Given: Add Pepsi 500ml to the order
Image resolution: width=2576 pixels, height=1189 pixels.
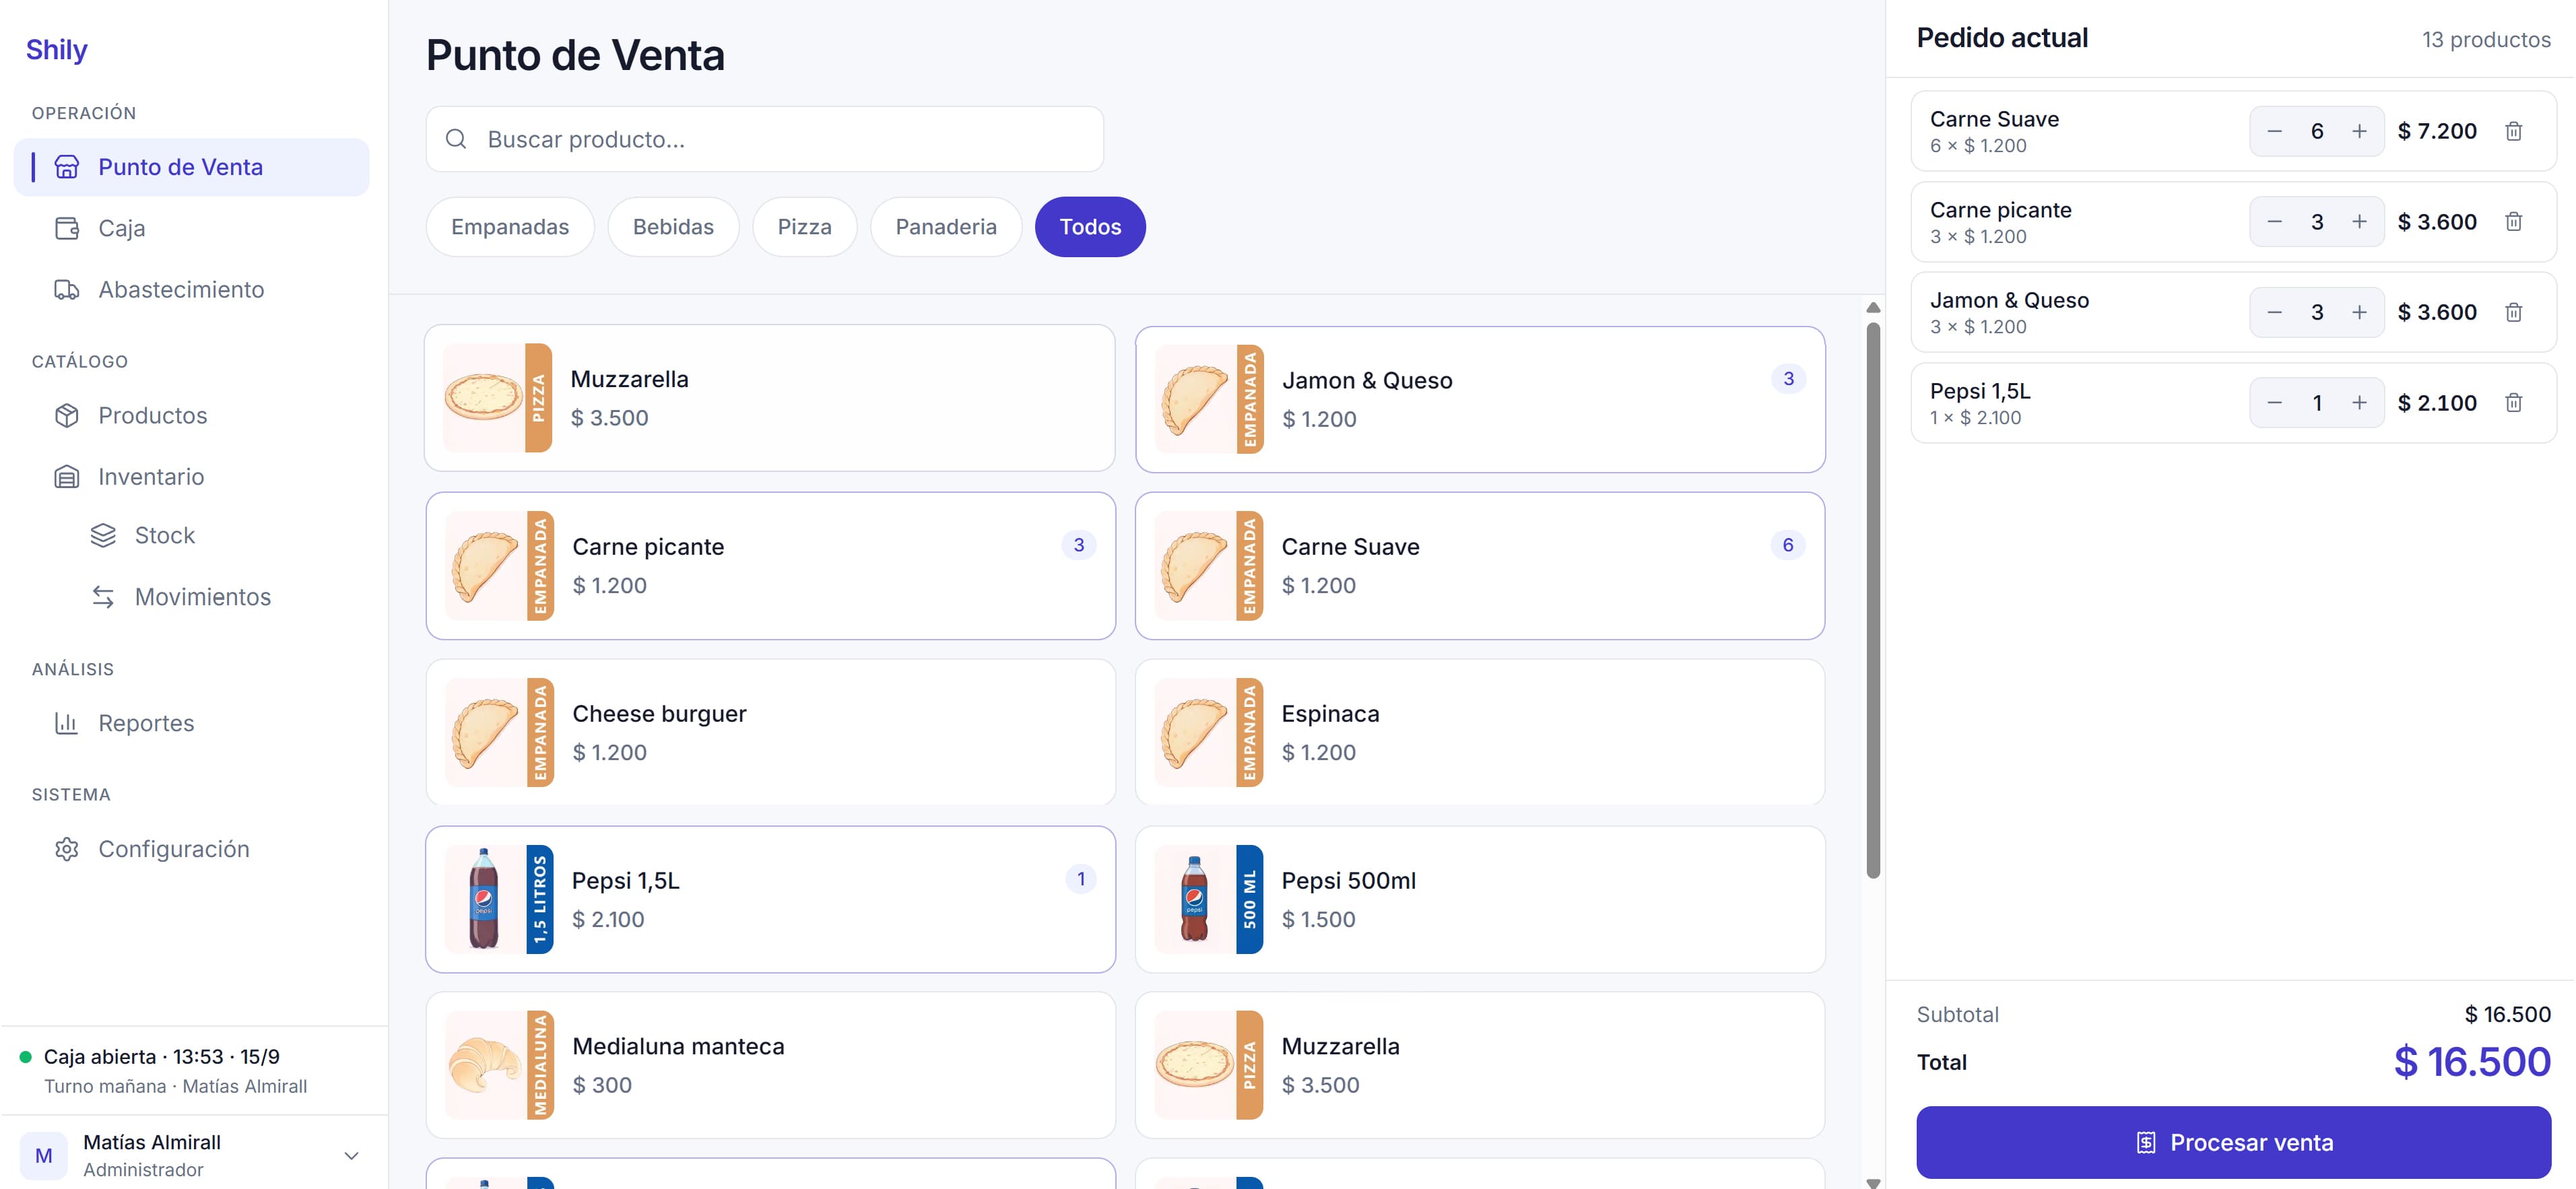Looking at the screenshot, I should pos(1479,899).
